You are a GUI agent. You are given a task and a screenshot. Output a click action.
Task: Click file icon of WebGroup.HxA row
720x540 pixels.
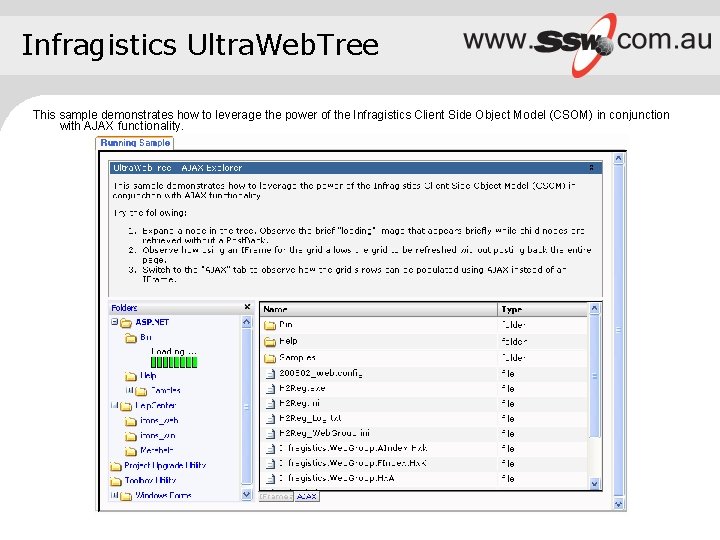pos(271,479)
